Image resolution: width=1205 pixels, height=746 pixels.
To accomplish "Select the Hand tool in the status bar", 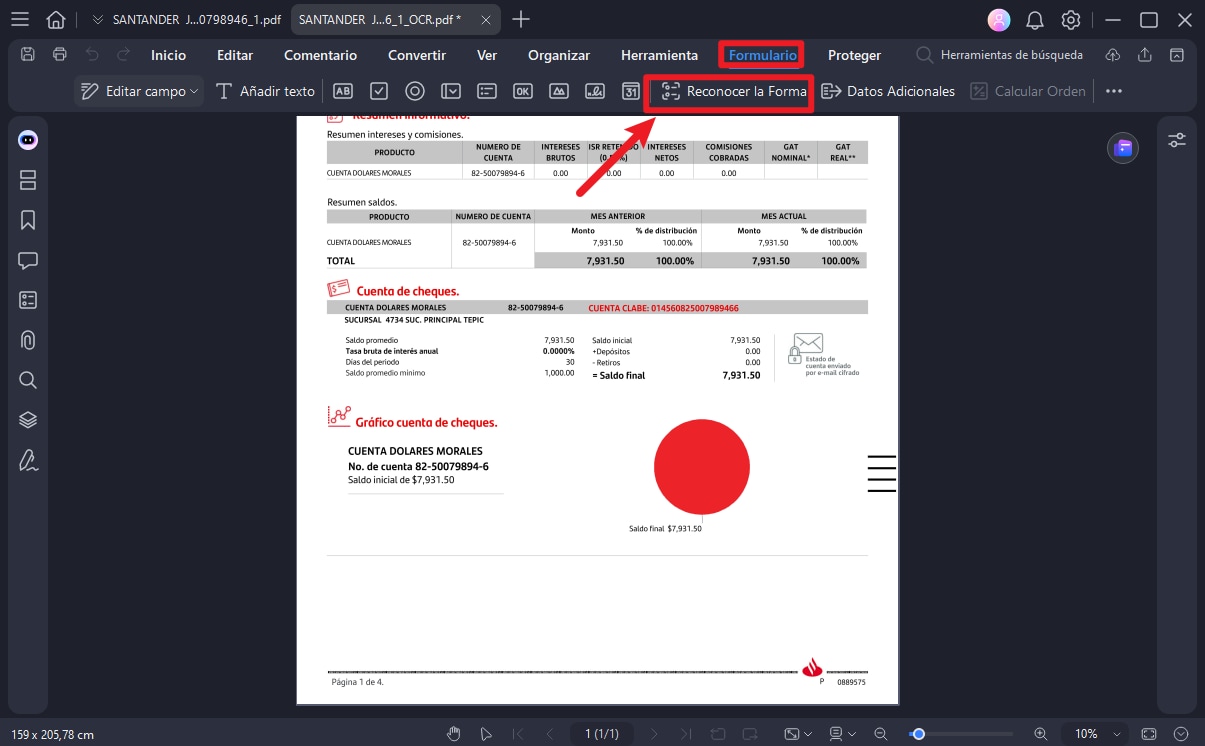I will (x=453, y=733).
